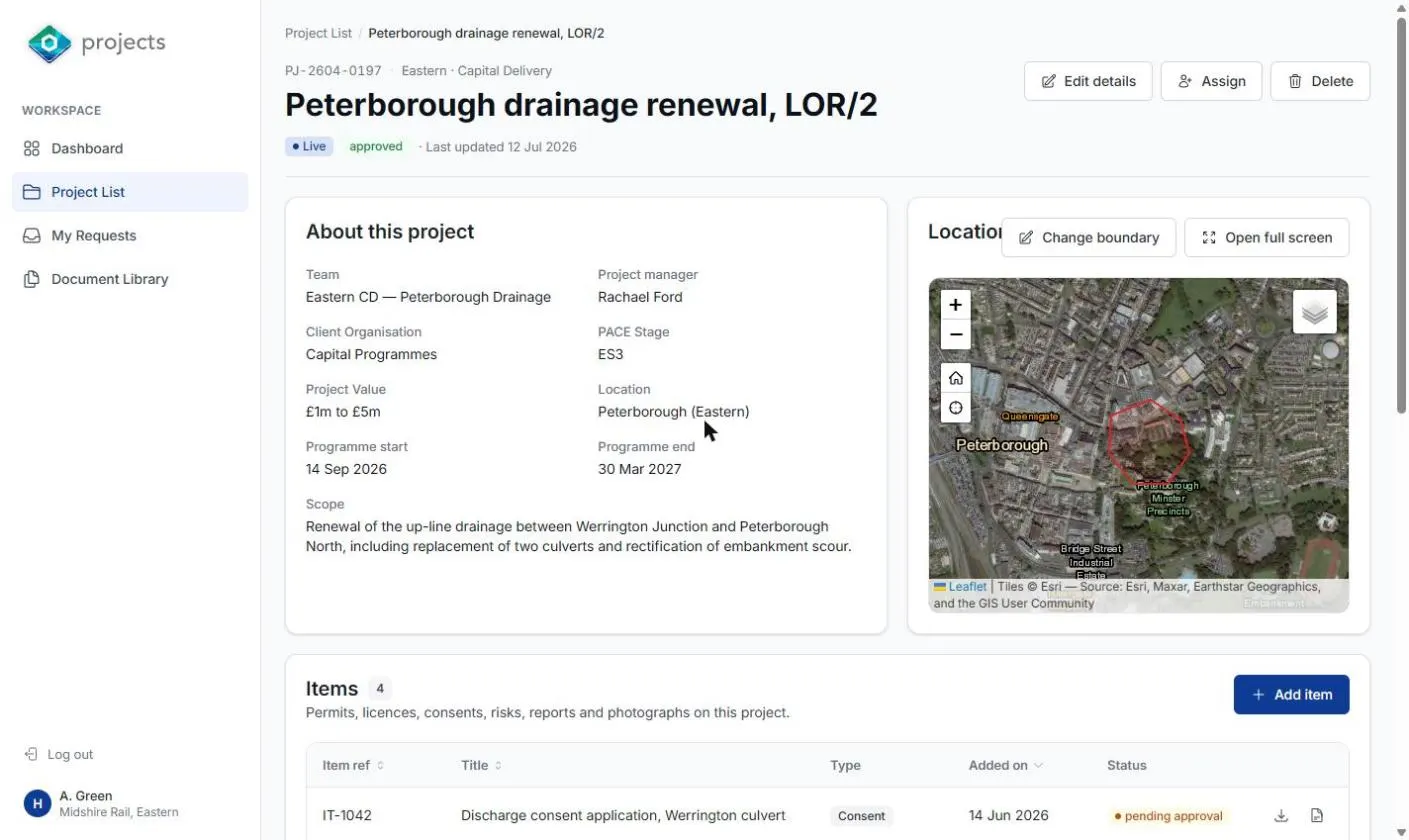This screenshot has width=1409, height=840.
Task: Follow the Project List breadcrumb link
Action: (318, 33)
